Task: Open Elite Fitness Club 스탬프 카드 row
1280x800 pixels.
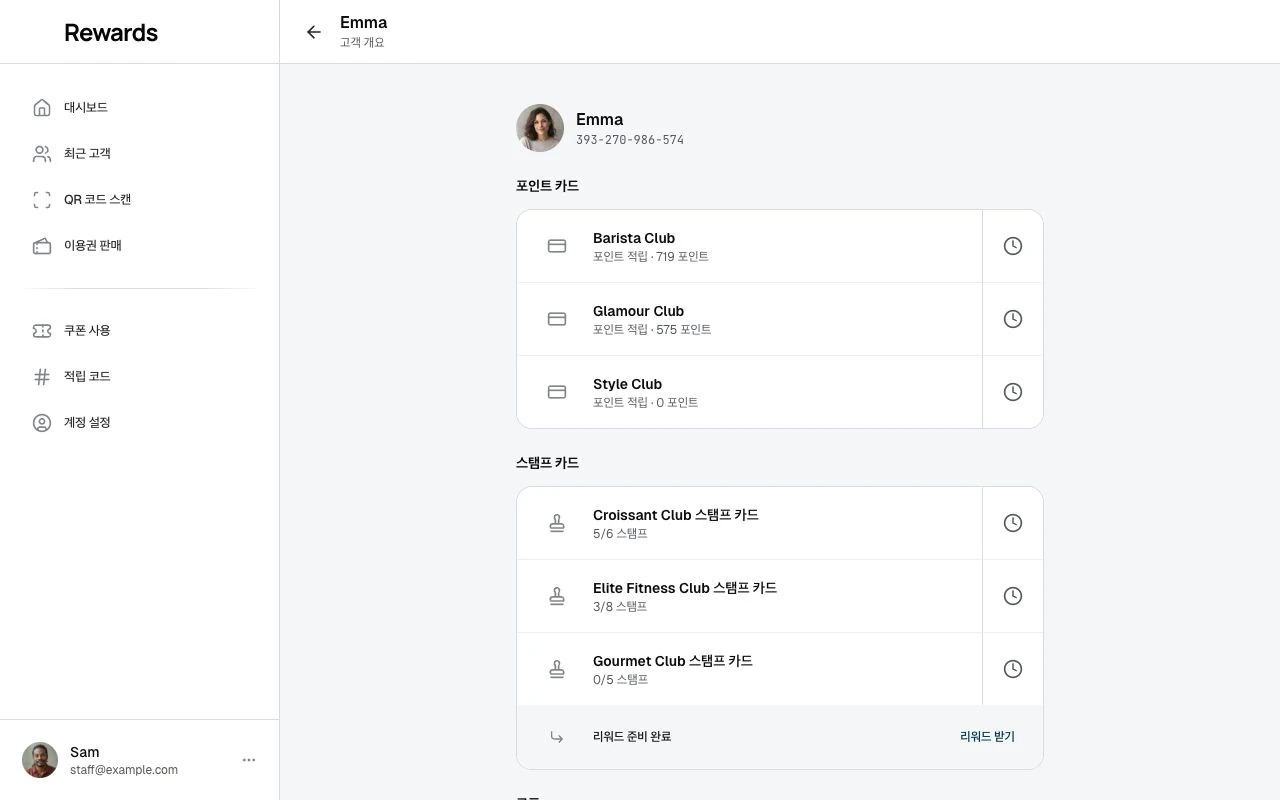Action: (x=750, y=596)
